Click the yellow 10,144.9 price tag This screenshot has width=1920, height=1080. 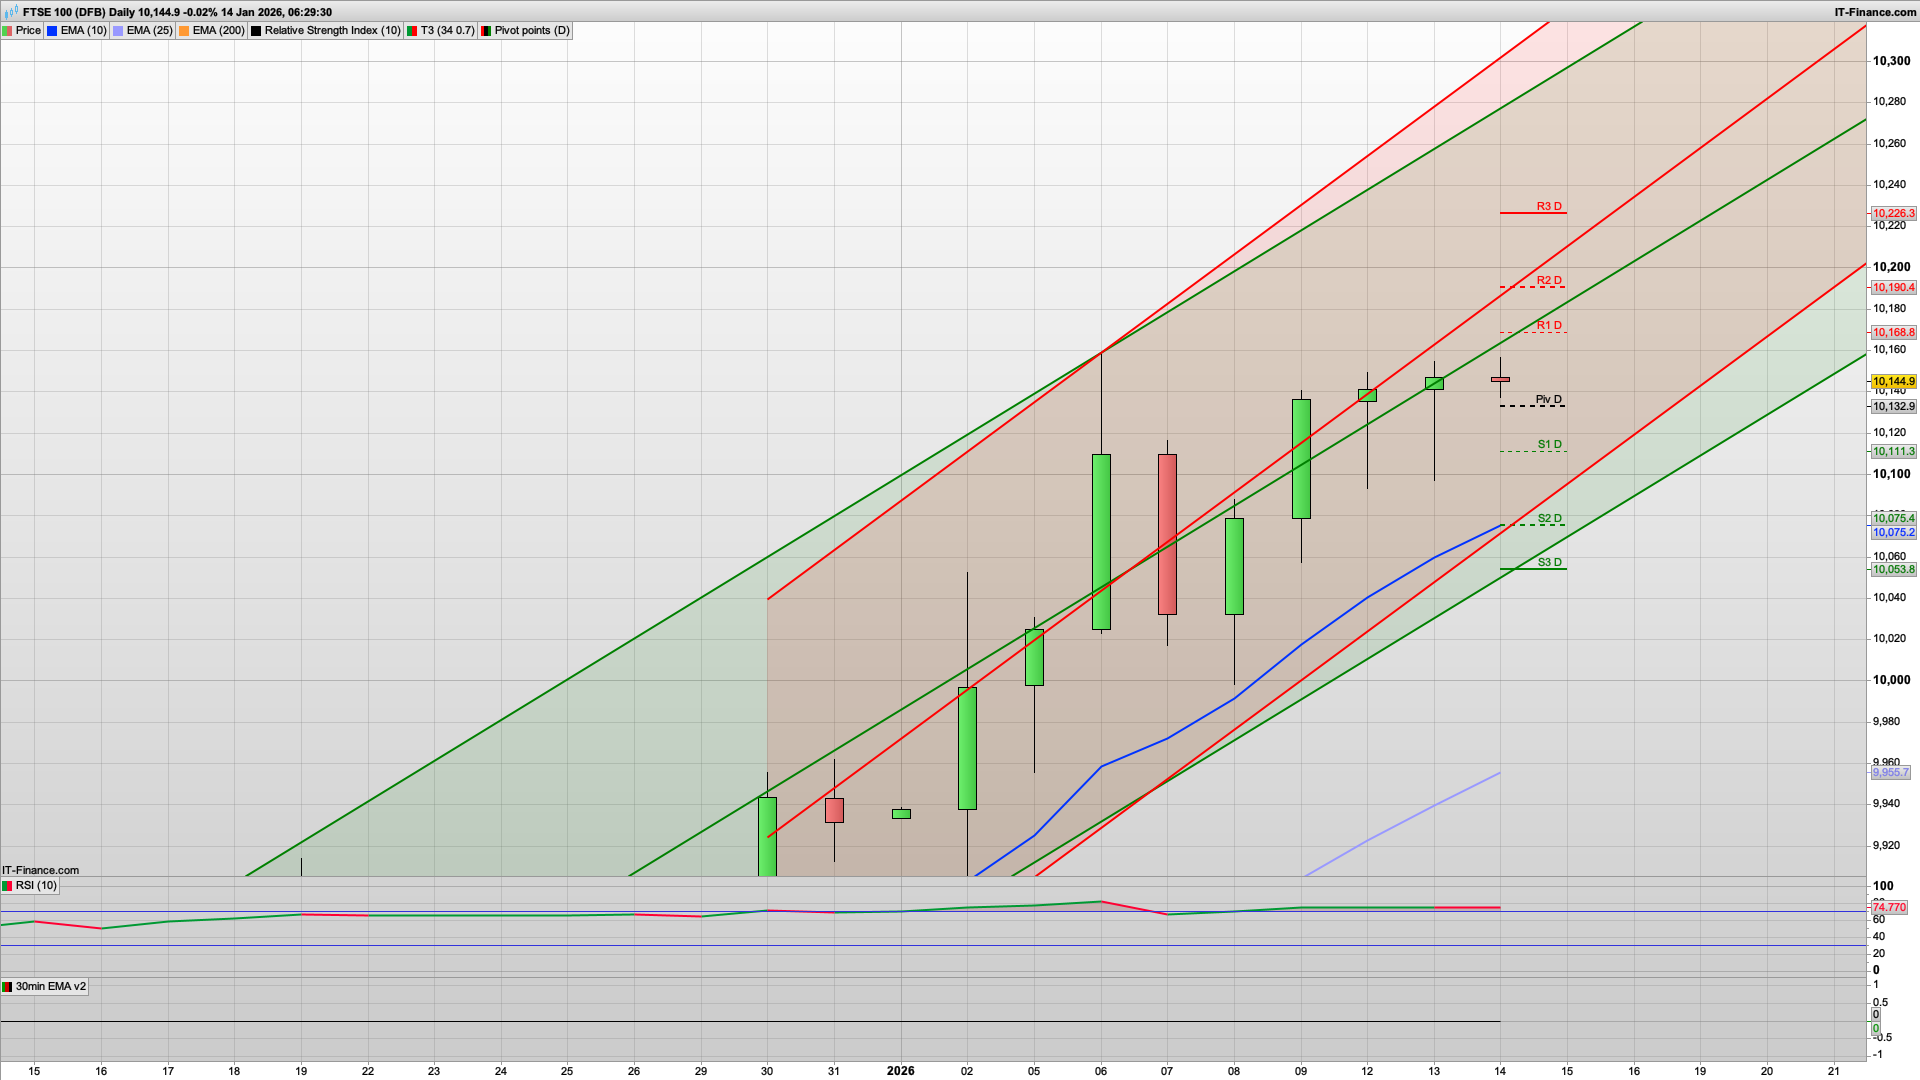pos(1892,382)
